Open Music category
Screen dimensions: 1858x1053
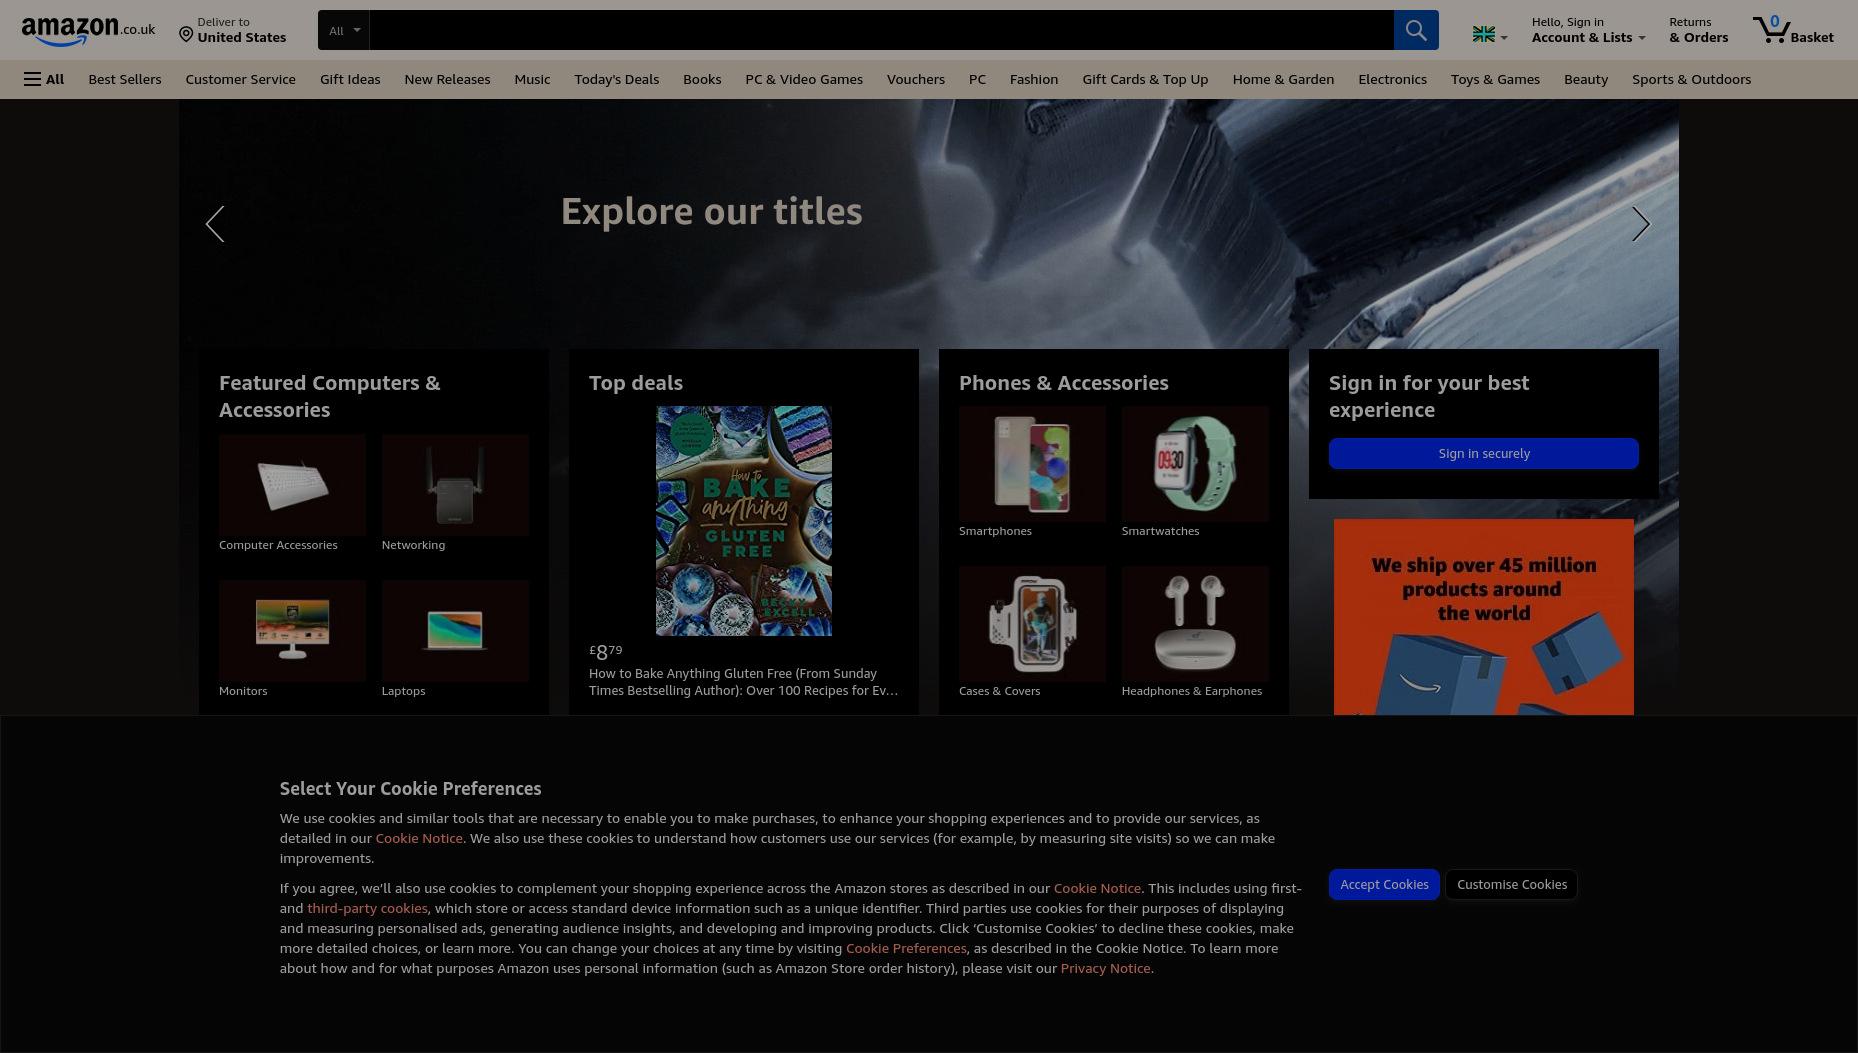point(532,79)
